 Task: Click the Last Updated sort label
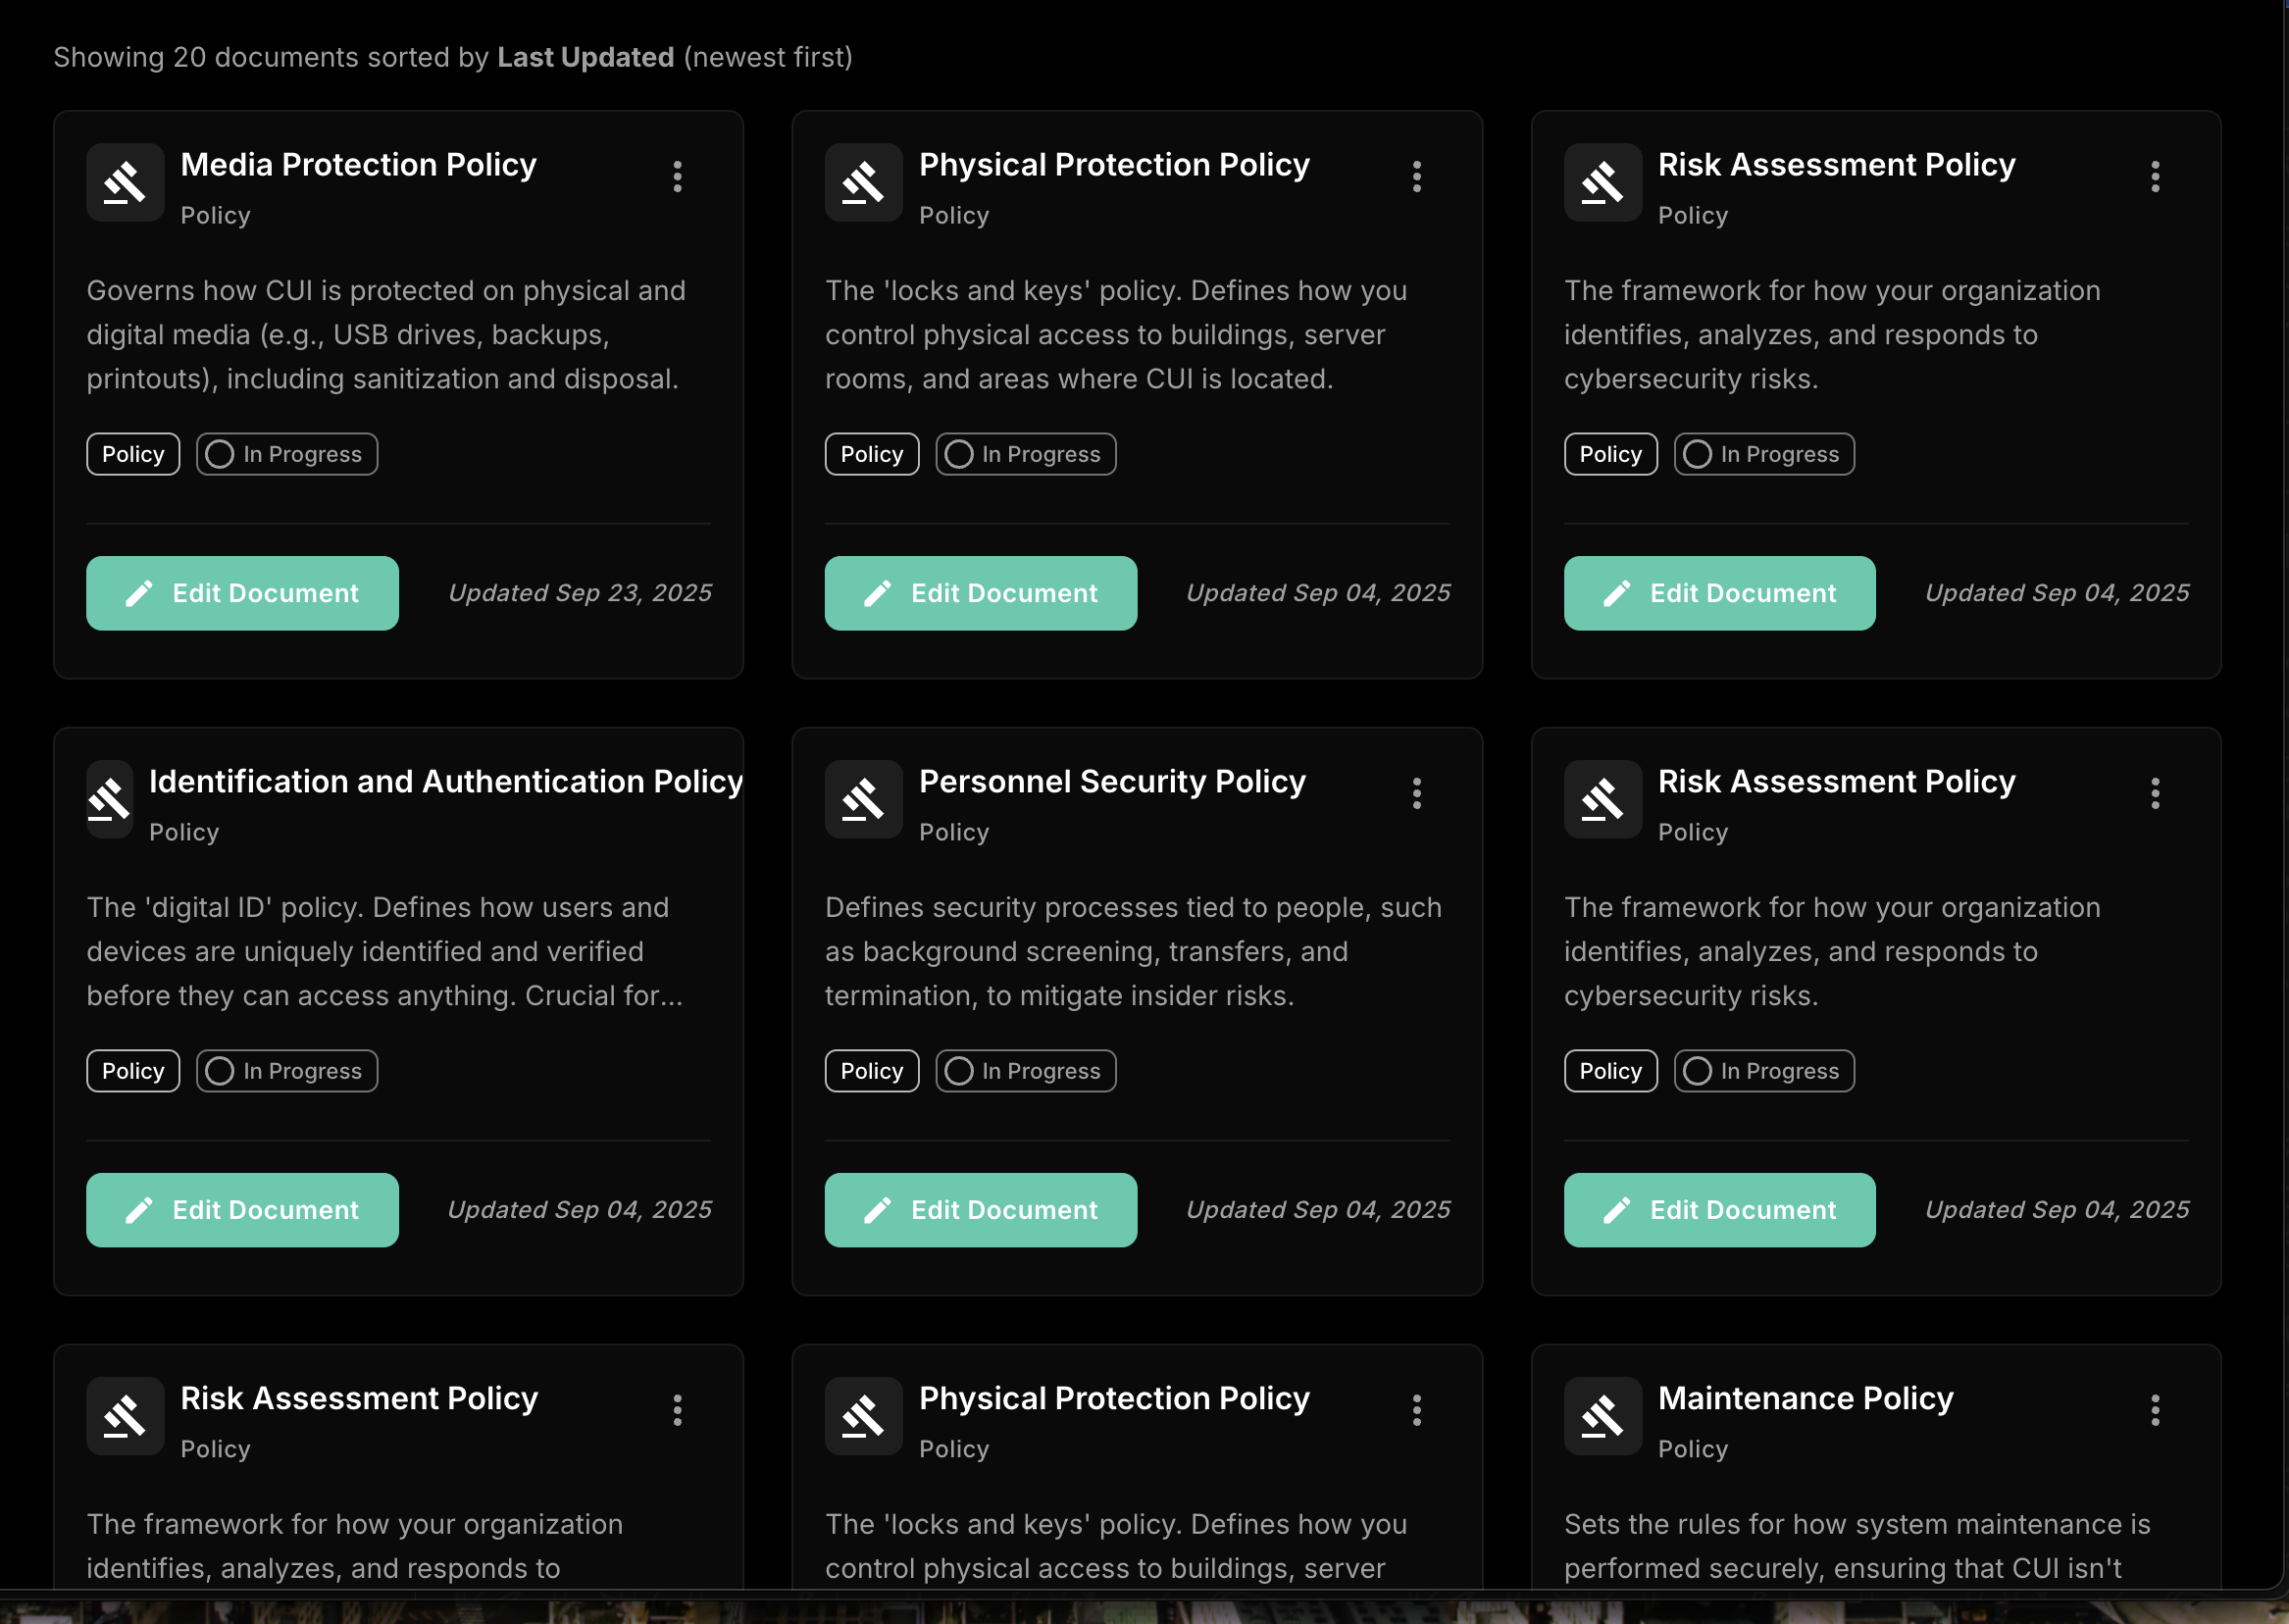click(585, 57)
